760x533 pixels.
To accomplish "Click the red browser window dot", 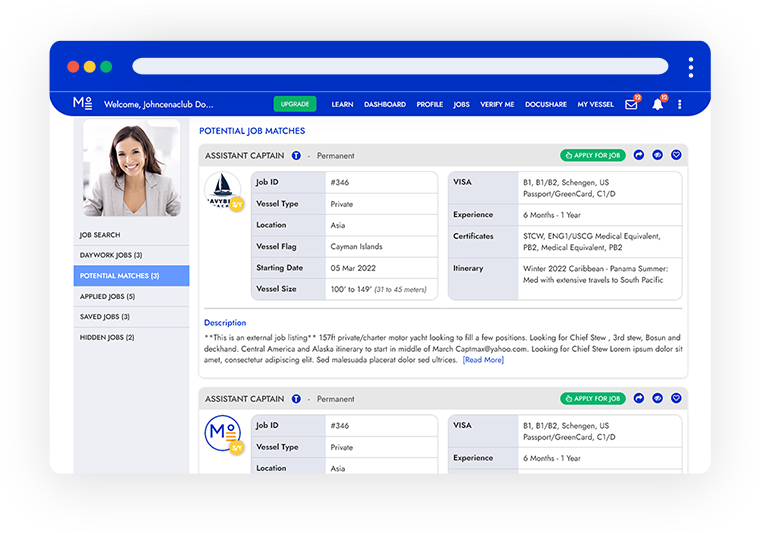I will [73, 66].
